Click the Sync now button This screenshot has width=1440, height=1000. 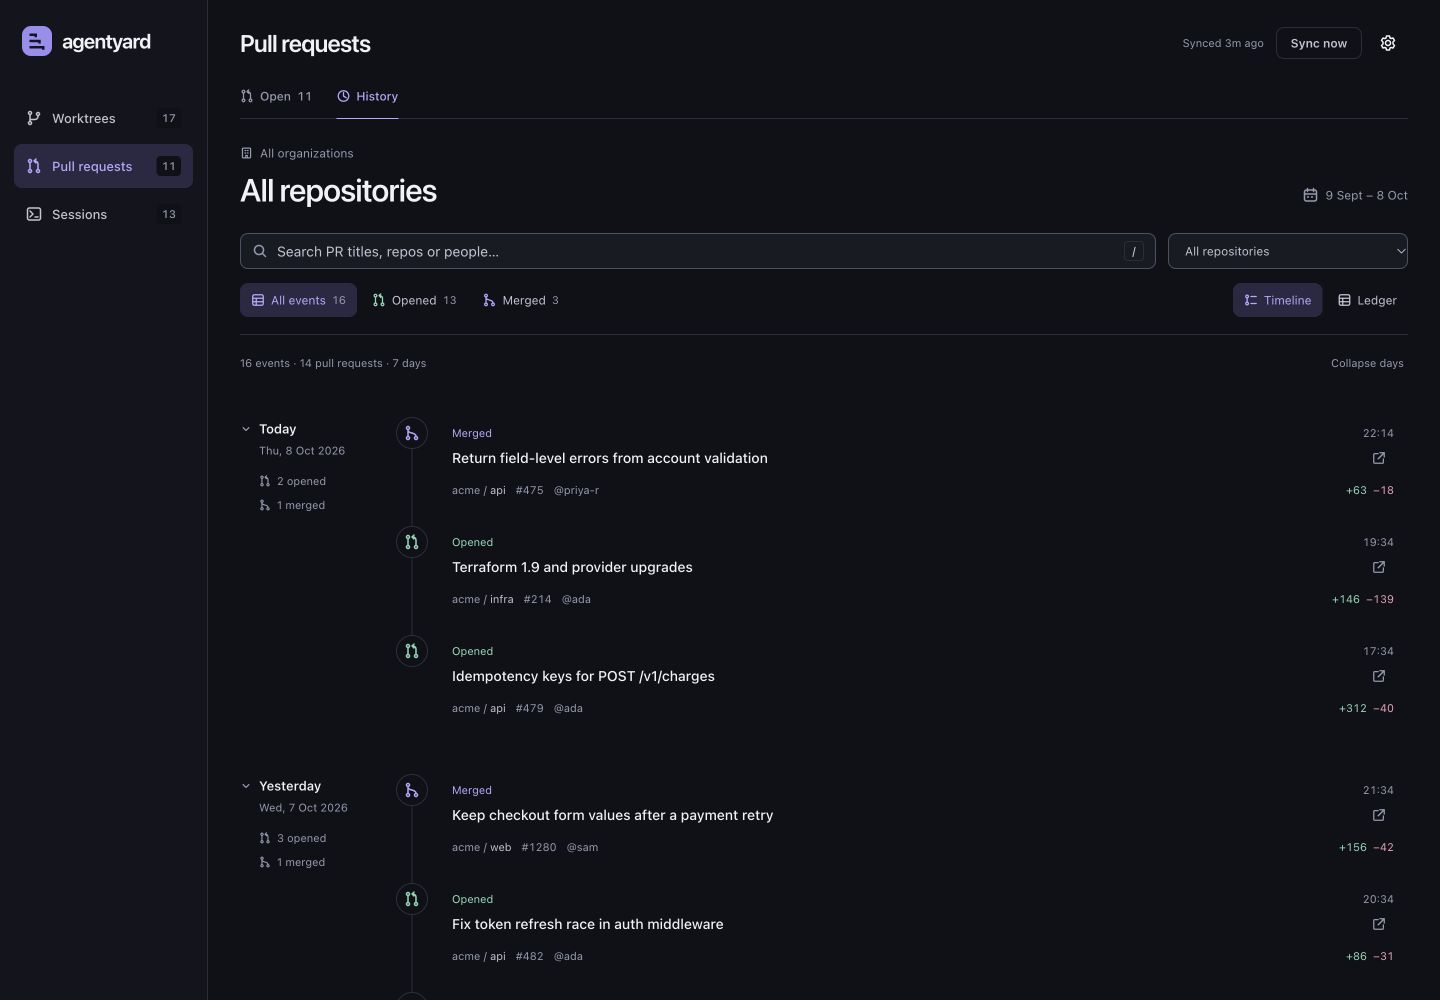[x=1318, y=43]
